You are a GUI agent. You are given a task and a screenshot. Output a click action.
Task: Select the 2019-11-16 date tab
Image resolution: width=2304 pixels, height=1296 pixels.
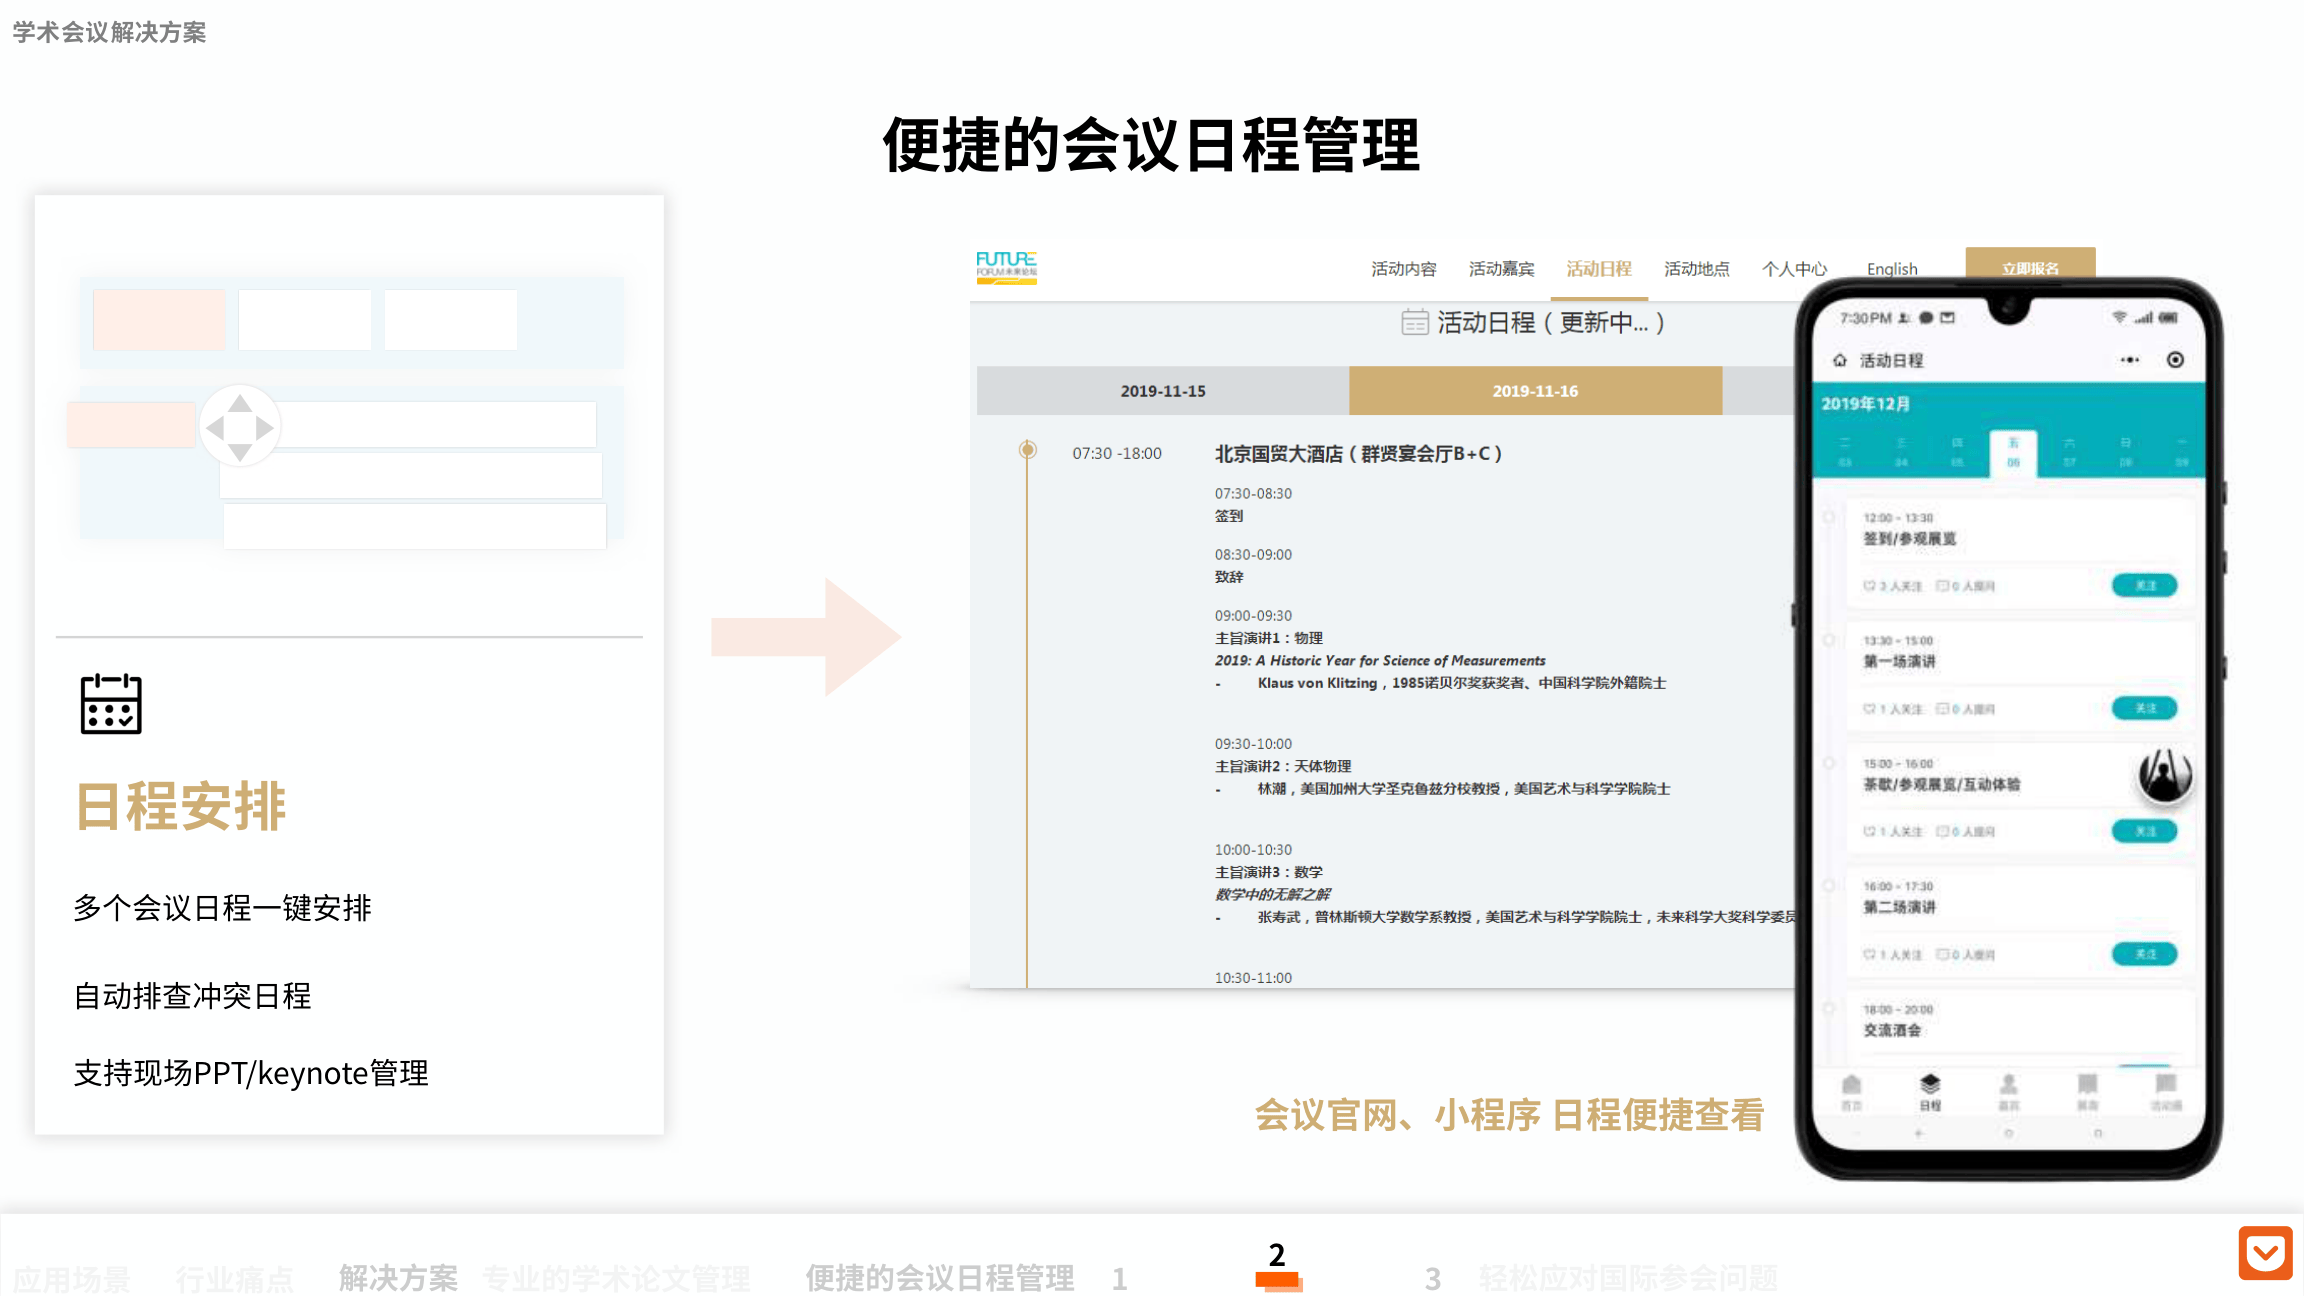[x=1535, y=391]
